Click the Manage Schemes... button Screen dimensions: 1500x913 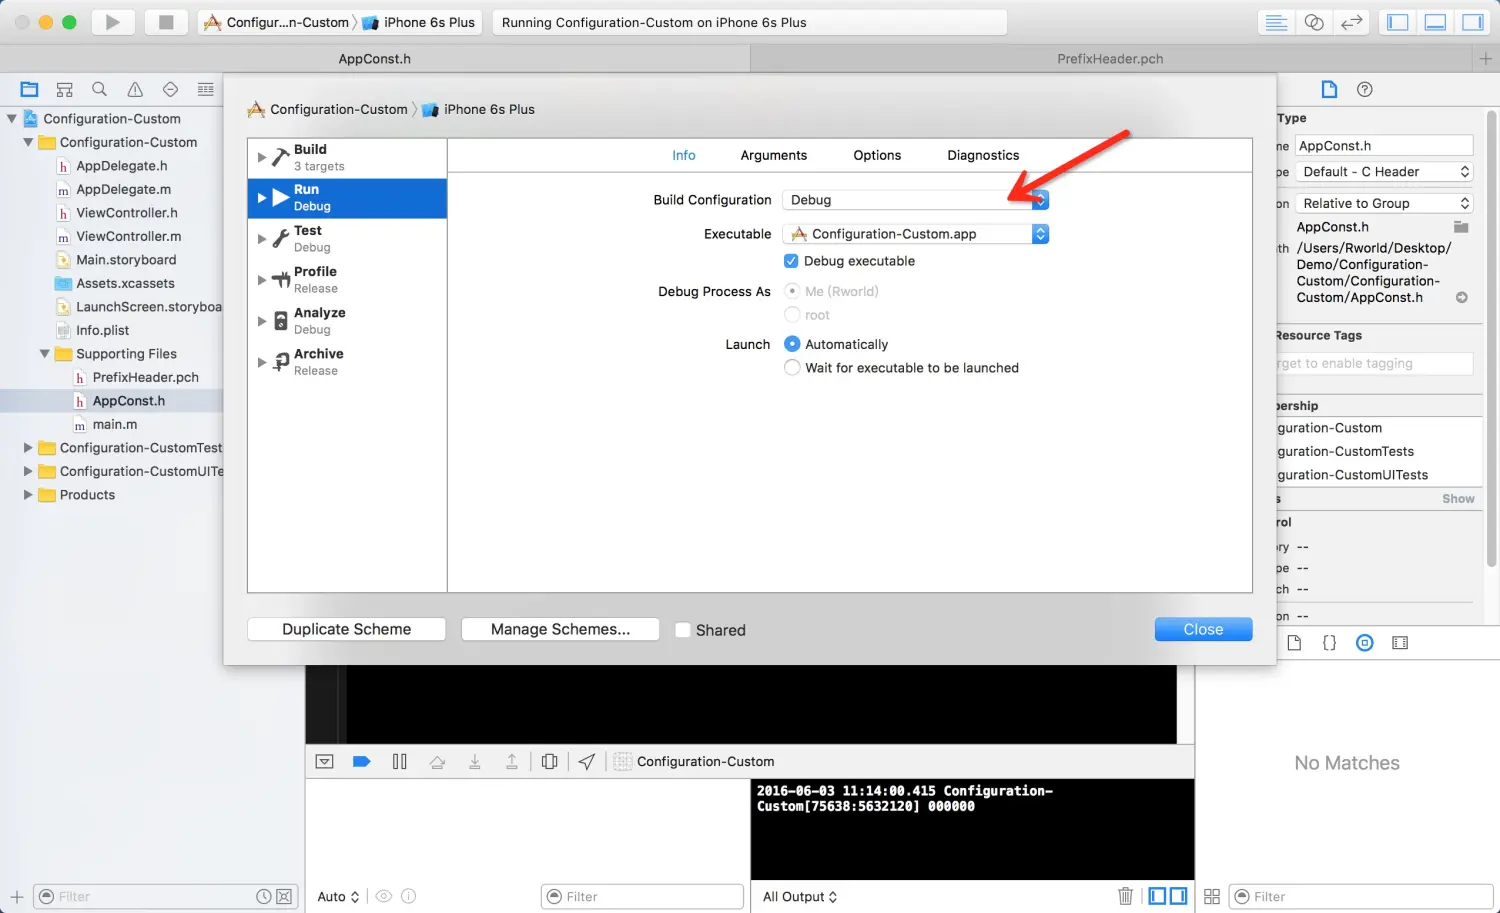[x=560, y=629]
